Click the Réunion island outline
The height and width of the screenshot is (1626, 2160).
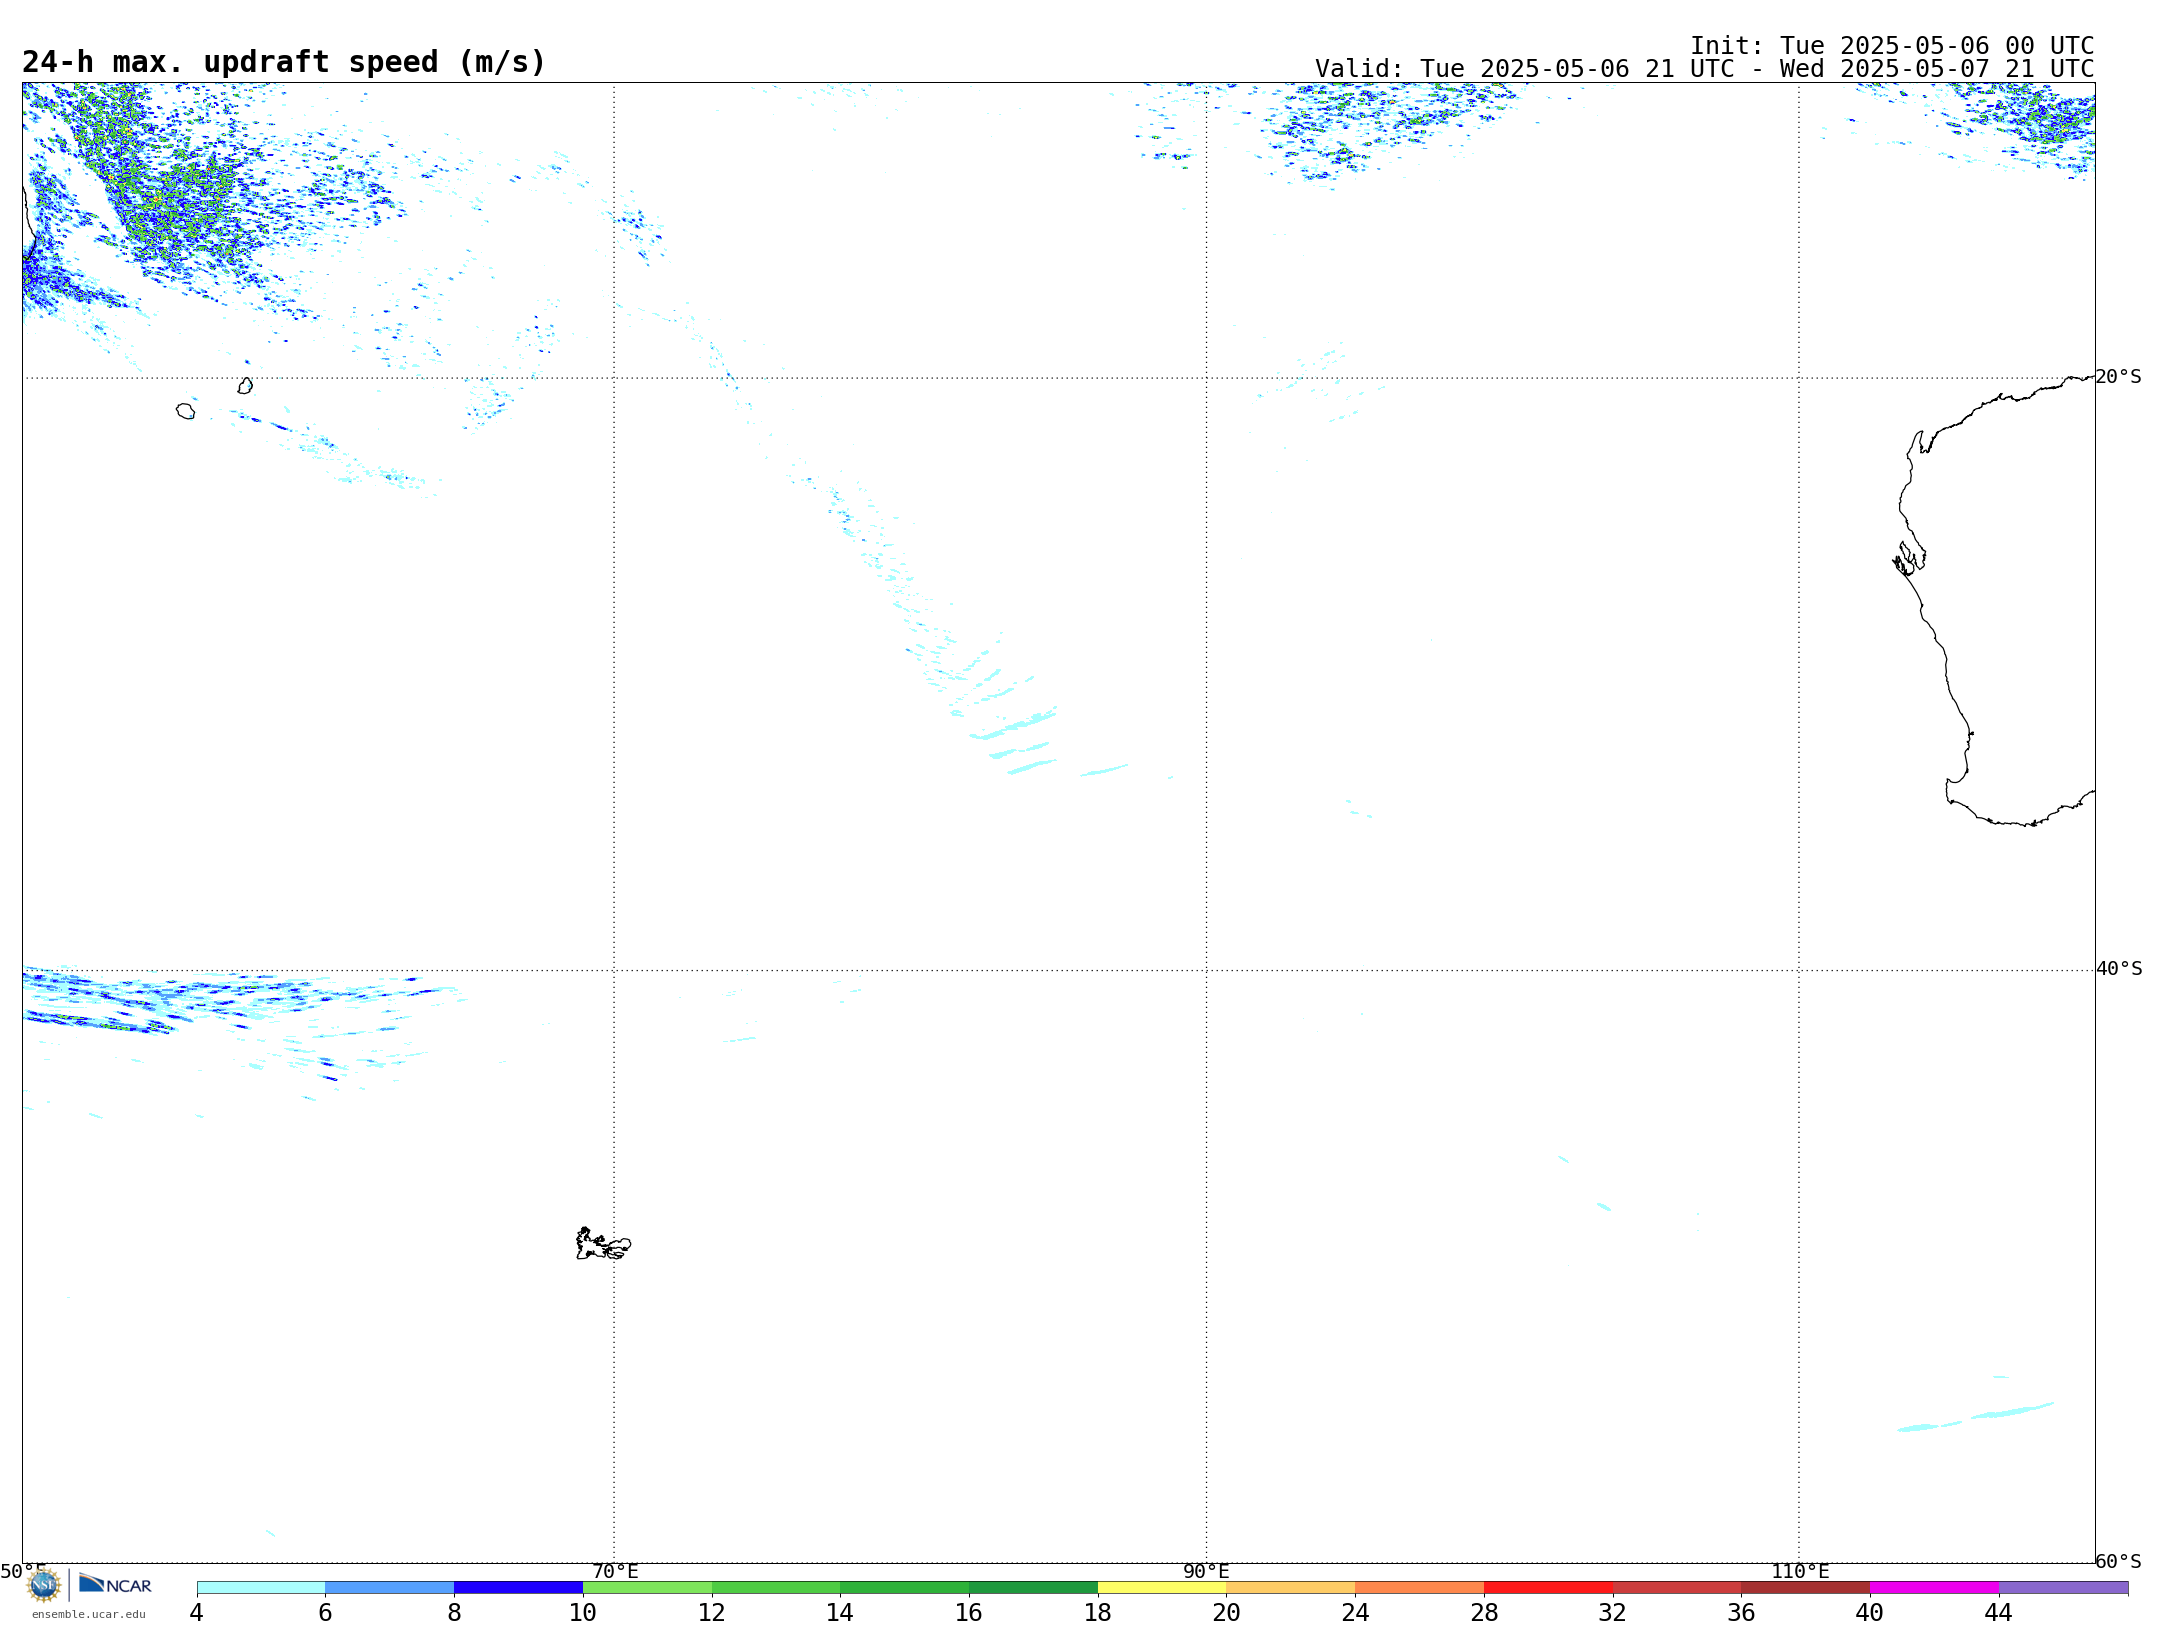186,411
